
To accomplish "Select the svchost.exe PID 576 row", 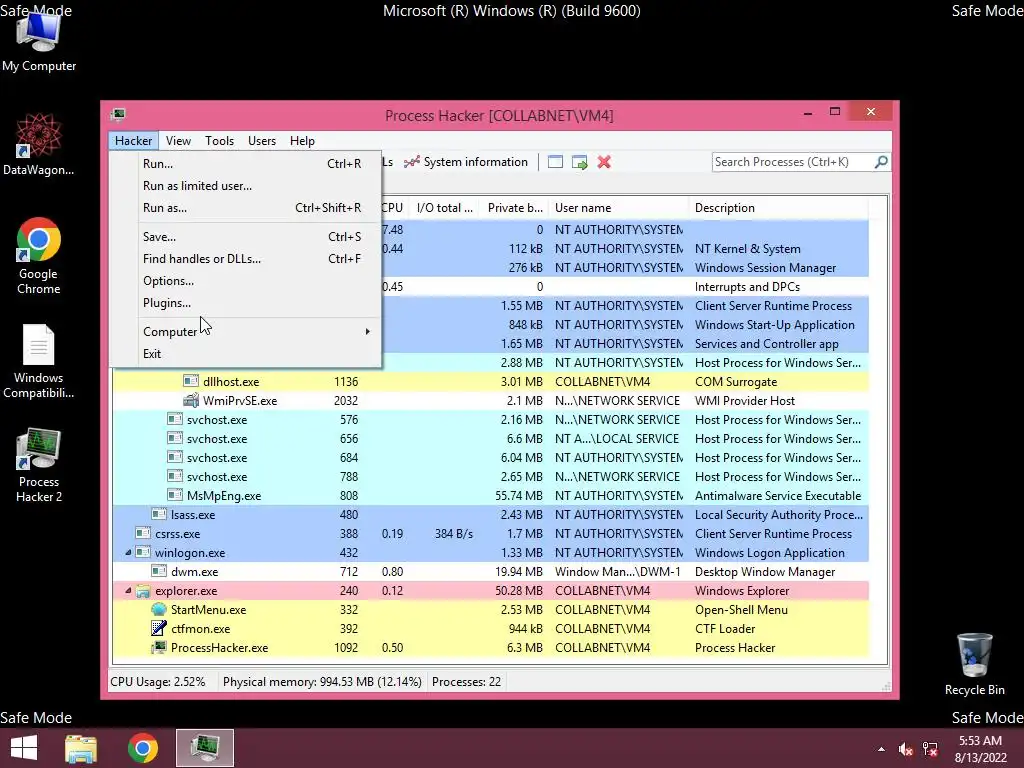I will pyautogui.click(x=490, y=419).
